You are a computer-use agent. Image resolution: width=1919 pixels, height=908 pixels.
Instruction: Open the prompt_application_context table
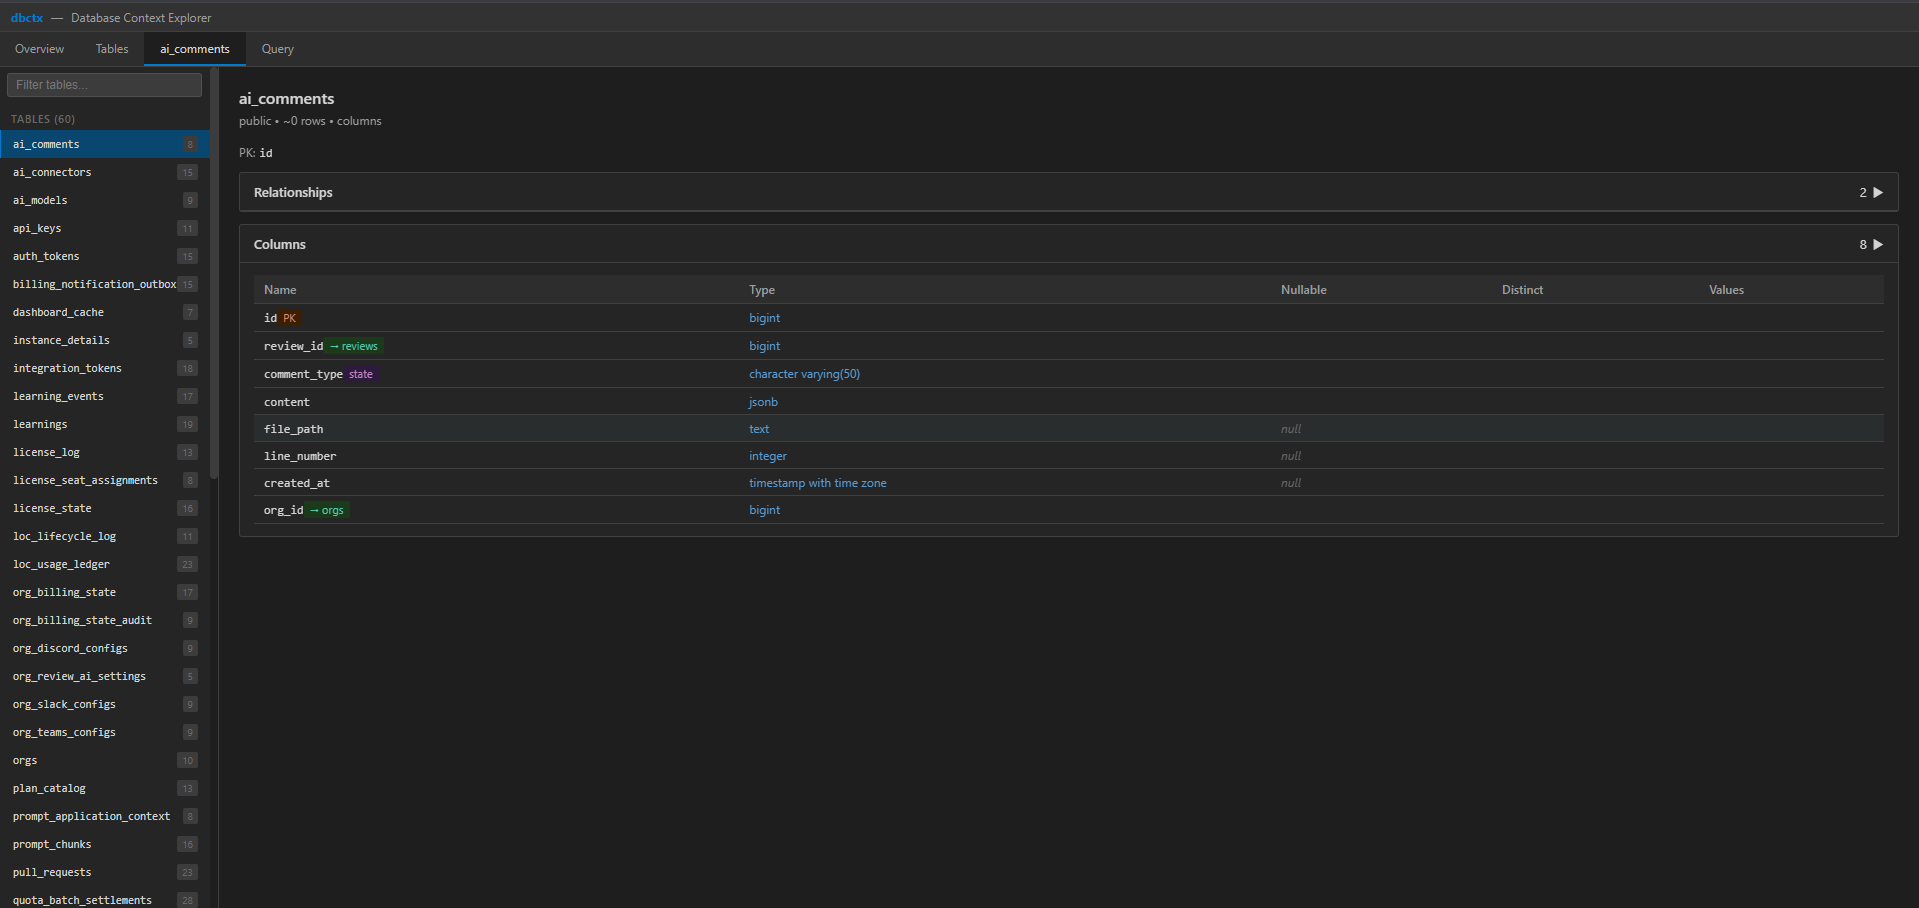pyautogui.click(x=105, y=816)
